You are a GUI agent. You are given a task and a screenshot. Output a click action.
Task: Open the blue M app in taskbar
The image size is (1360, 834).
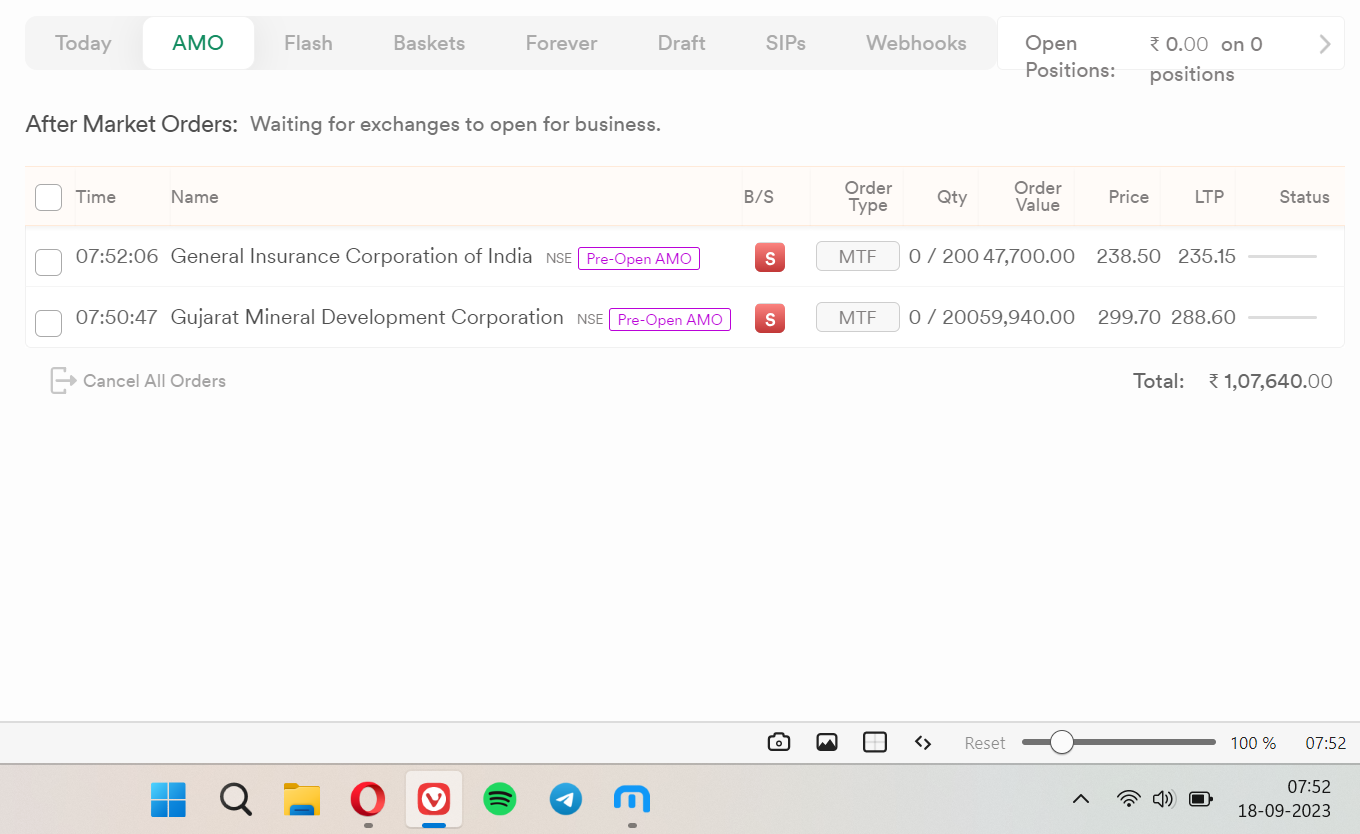point(632,799)
